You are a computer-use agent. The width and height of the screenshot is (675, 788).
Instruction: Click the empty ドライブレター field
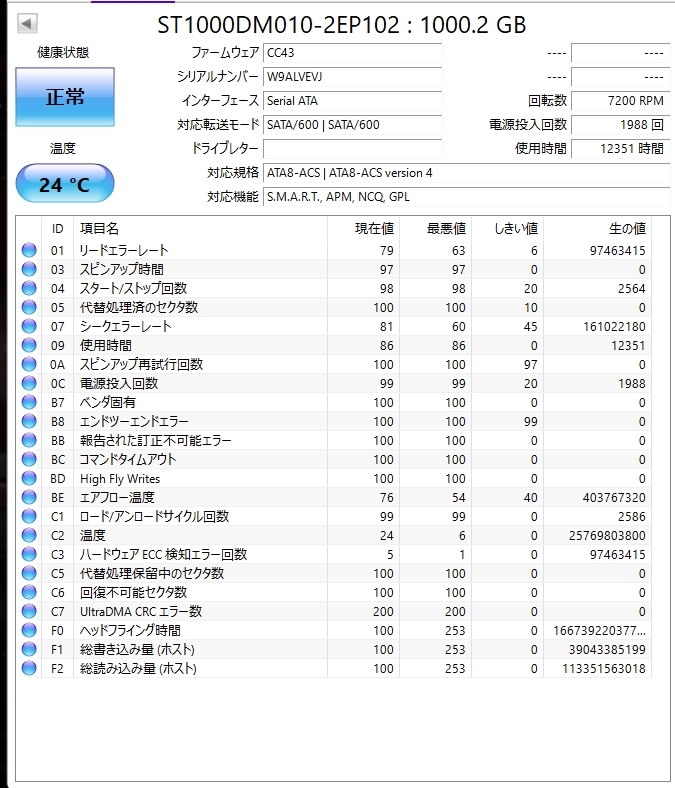352,149
